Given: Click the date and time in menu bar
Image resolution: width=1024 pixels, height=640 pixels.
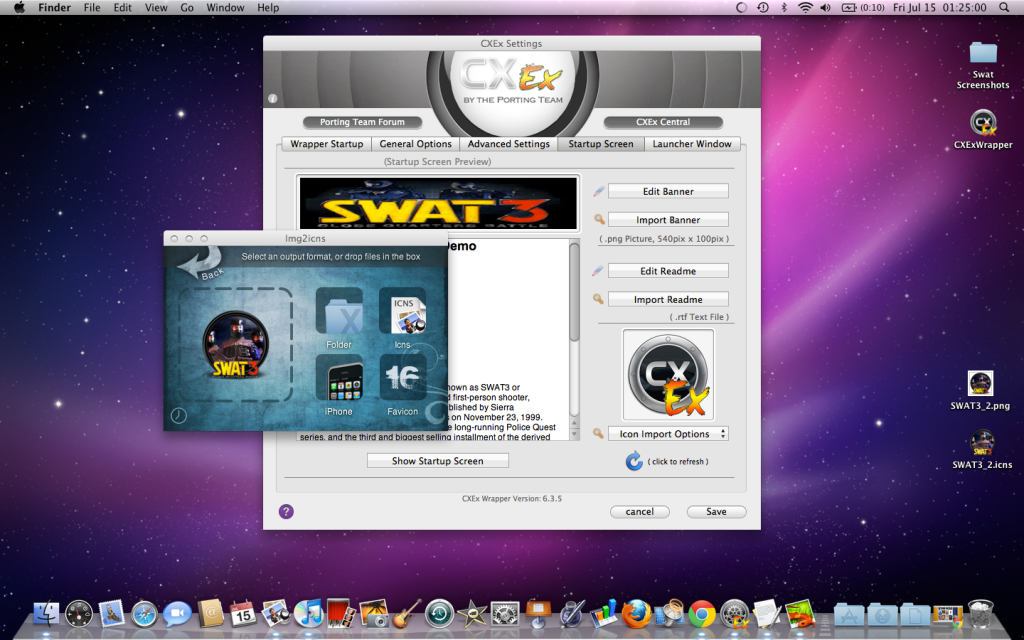Looking at the screenshot, I should click(x=940, y=8).
